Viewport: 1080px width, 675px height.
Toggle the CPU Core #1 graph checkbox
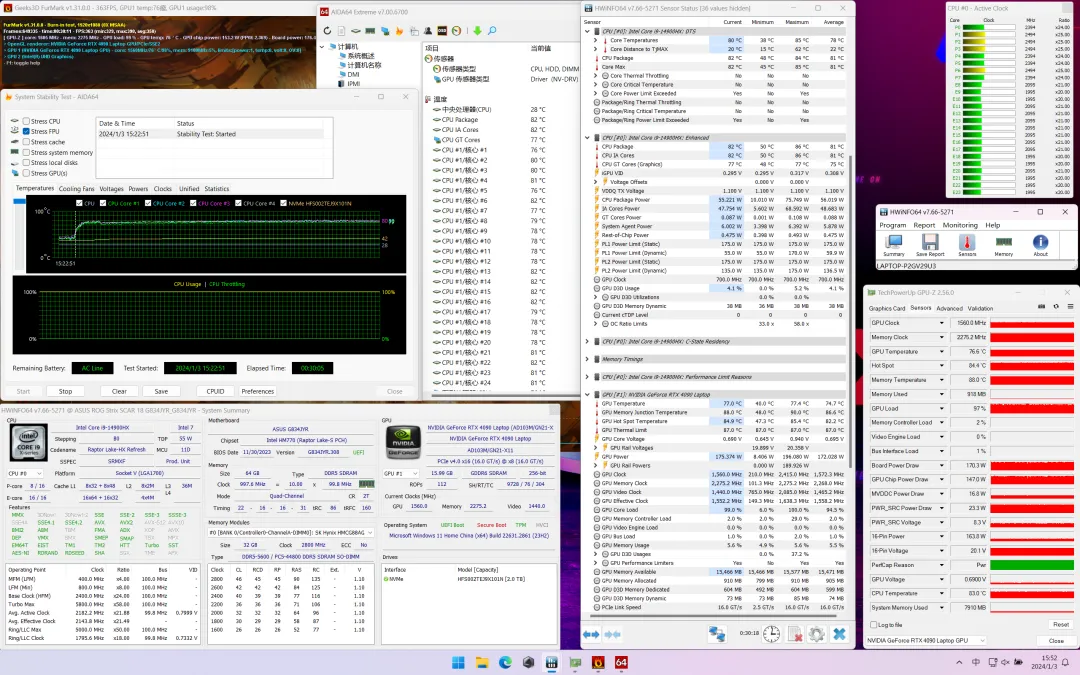pos(103,203)
